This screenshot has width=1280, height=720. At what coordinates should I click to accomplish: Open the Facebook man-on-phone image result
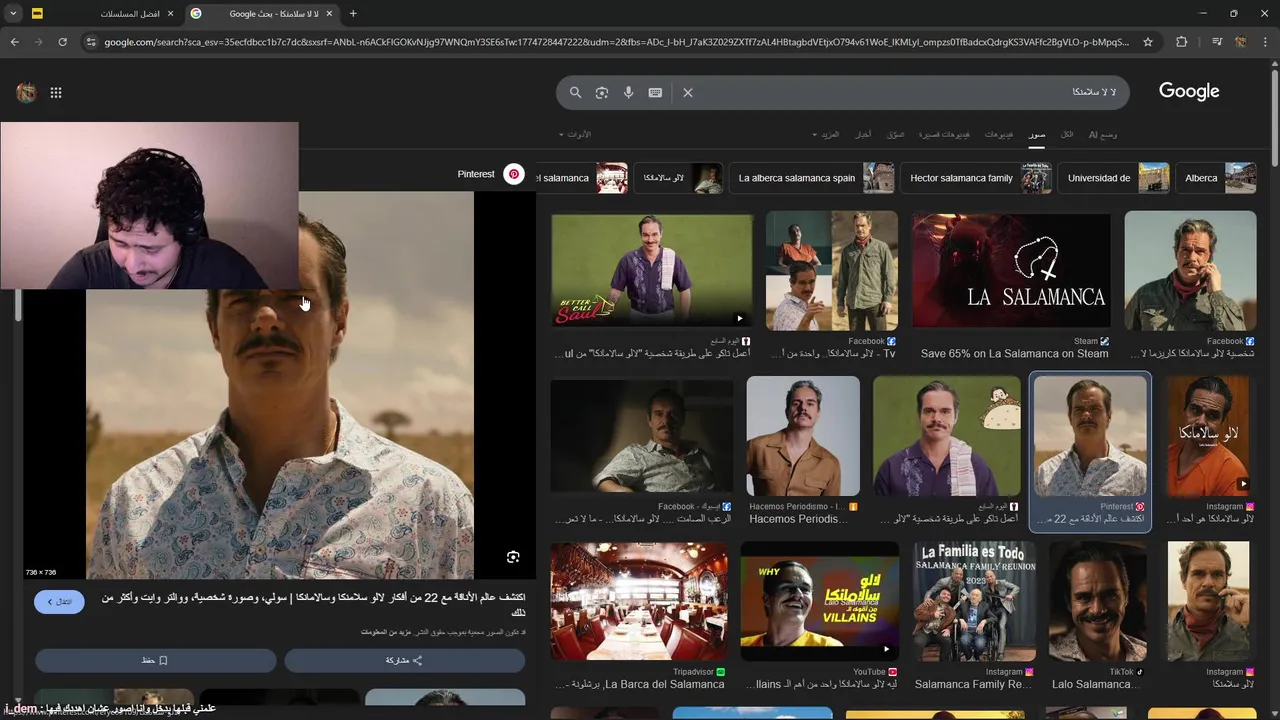click(x=1190, y=270)
